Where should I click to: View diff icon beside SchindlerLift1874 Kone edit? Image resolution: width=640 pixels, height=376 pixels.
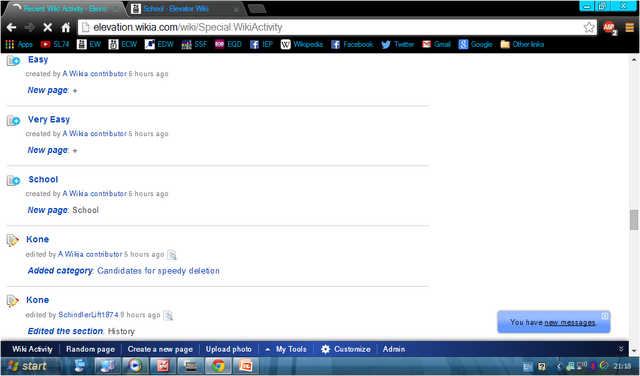(168, 315)
